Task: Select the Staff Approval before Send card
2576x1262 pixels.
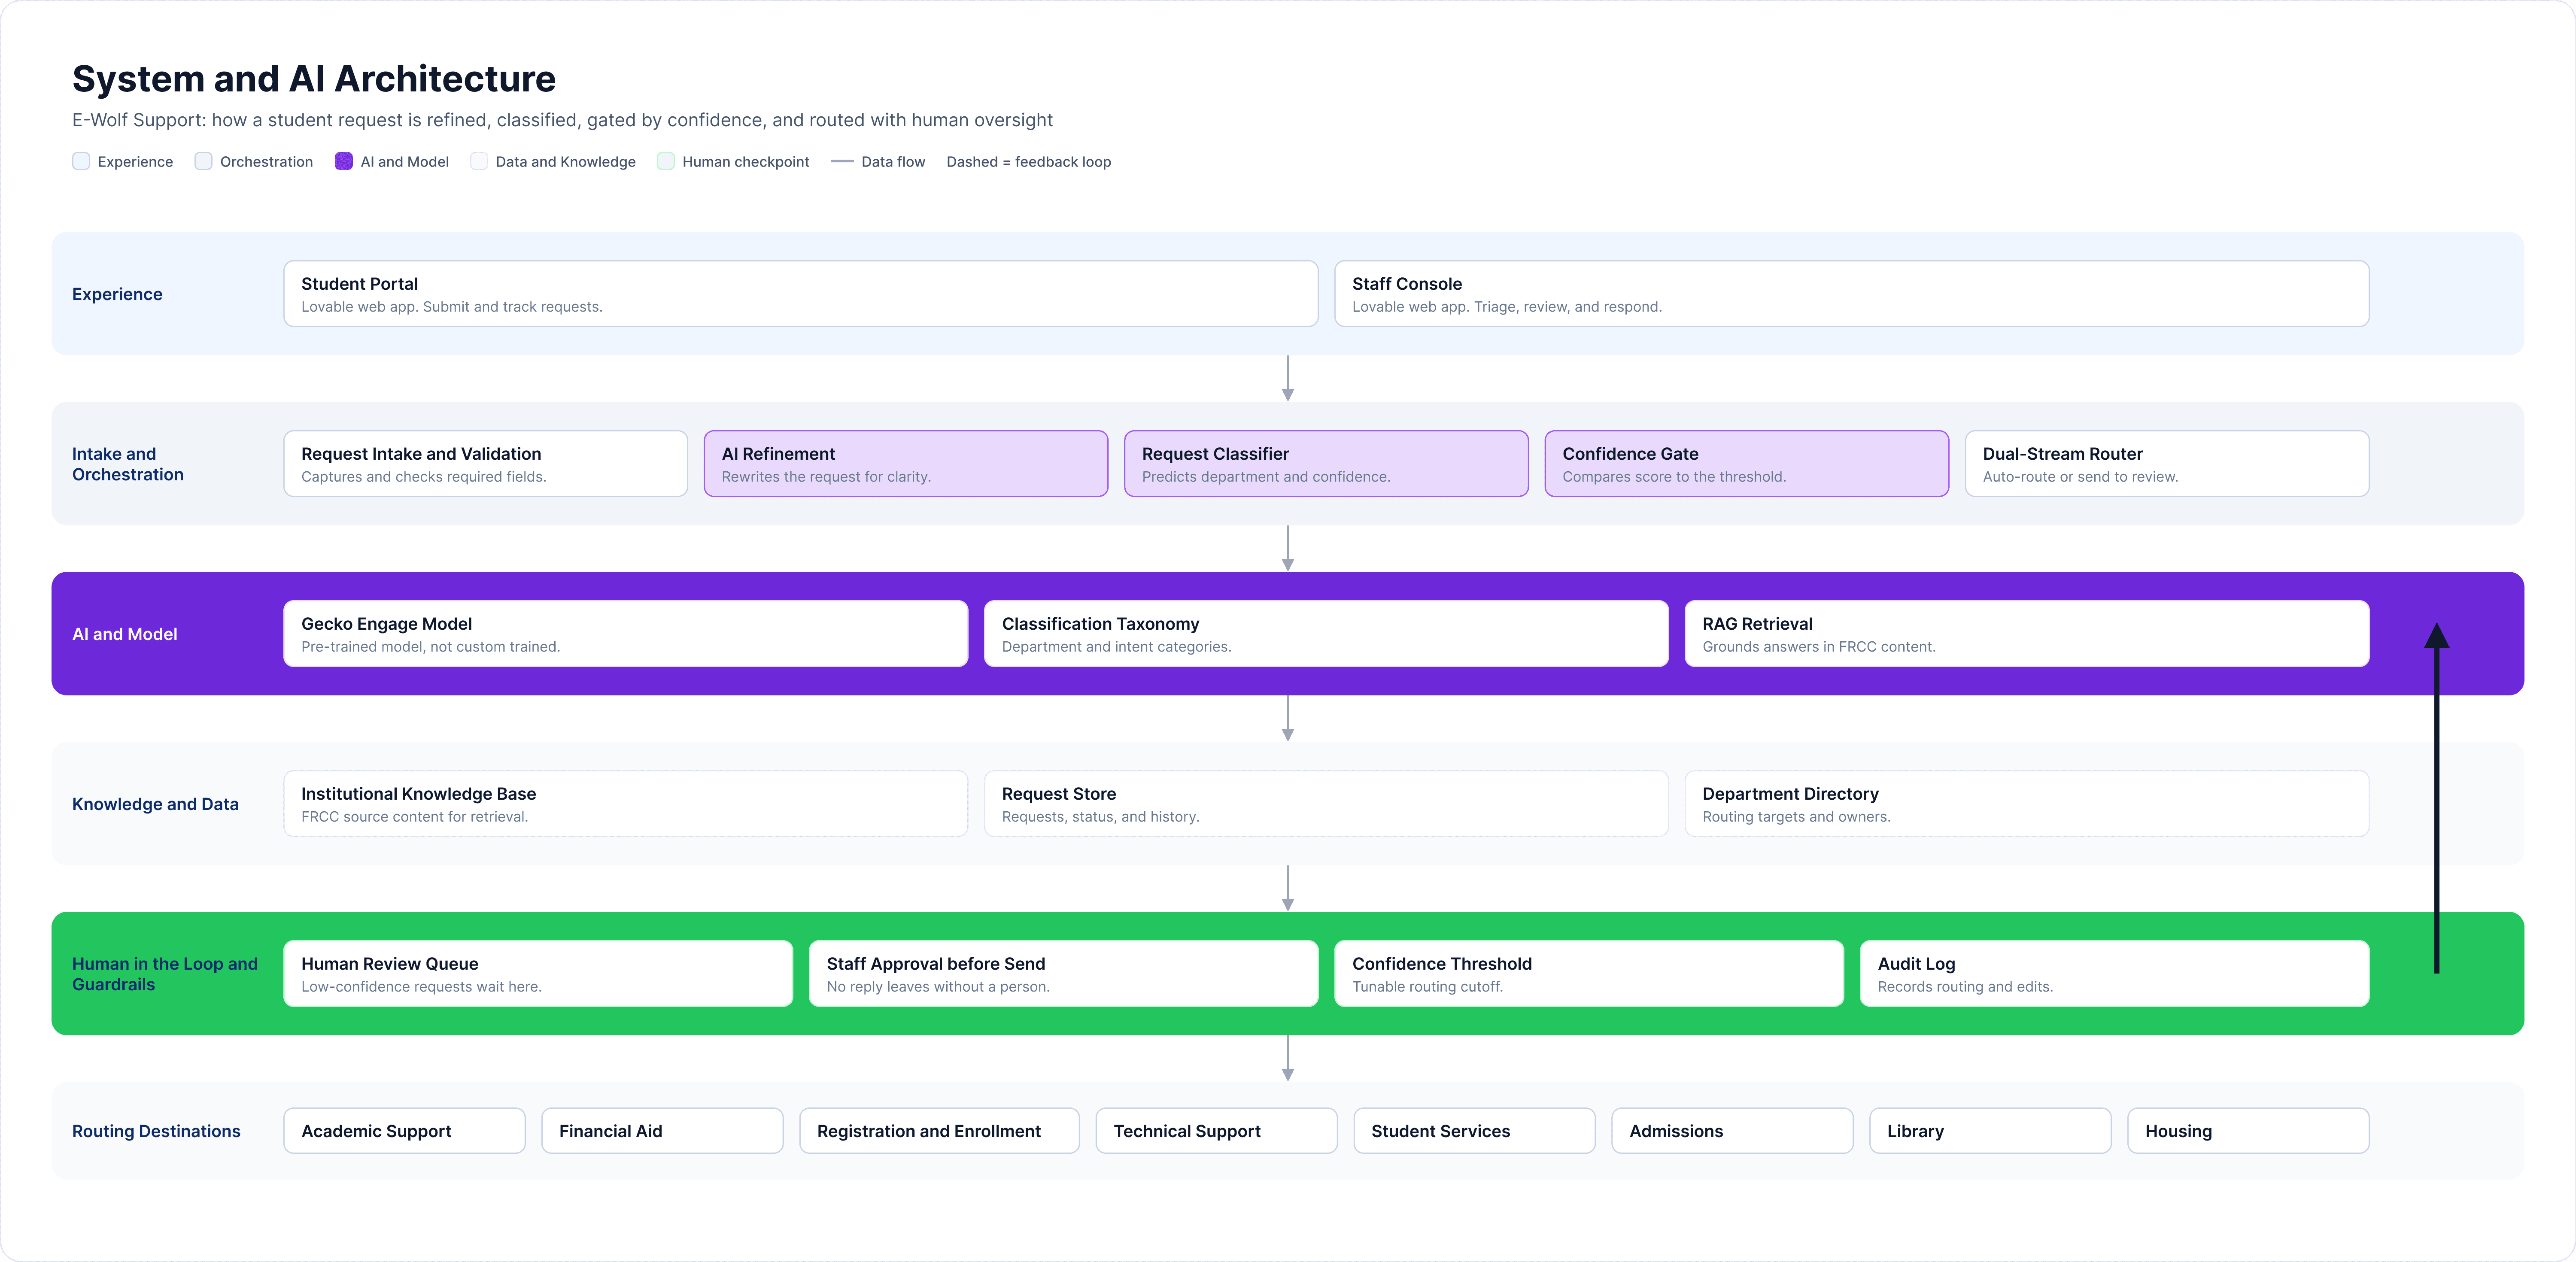Action: click(x=1063, y=974)
